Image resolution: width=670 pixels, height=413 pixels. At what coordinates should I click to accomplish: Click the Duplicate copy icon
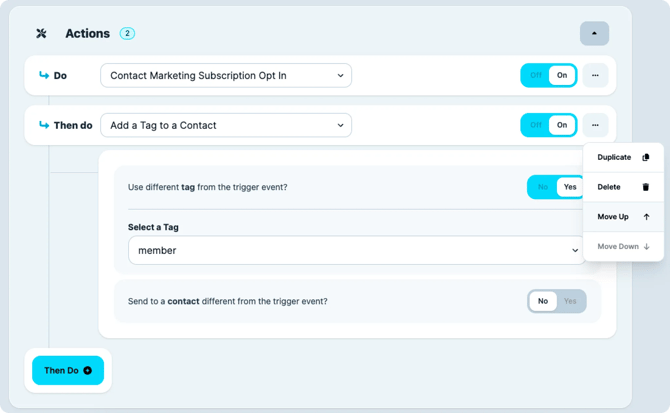point(646,157)
